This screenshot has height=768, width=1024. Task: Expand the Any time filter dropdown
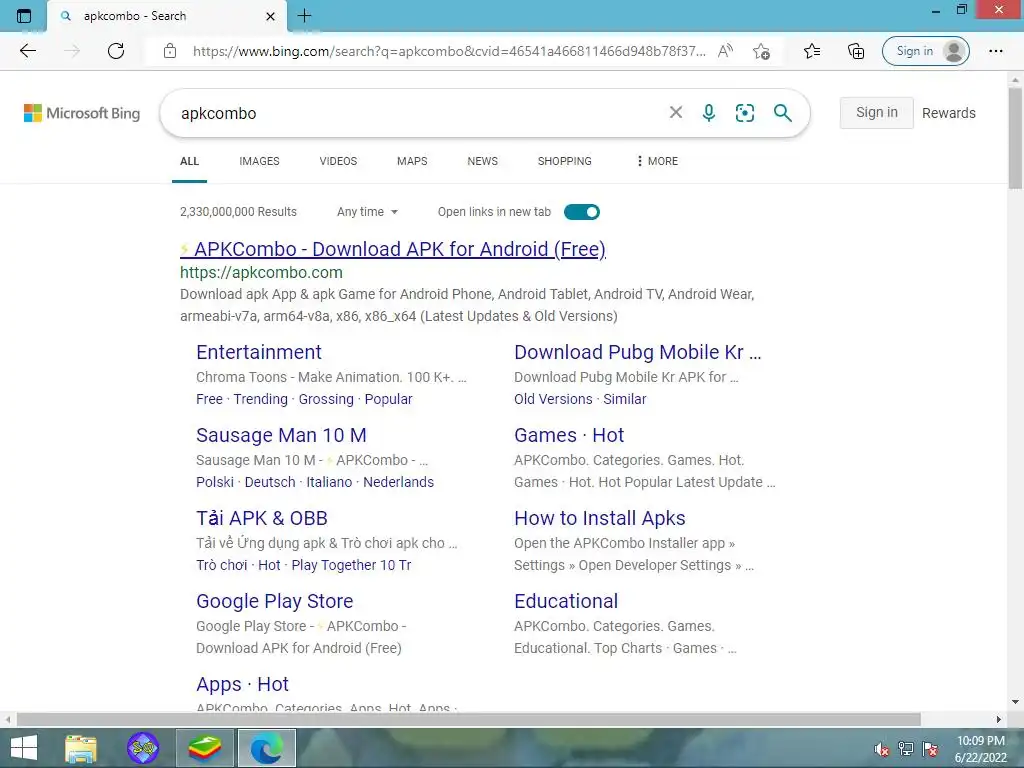coord(367,212)
